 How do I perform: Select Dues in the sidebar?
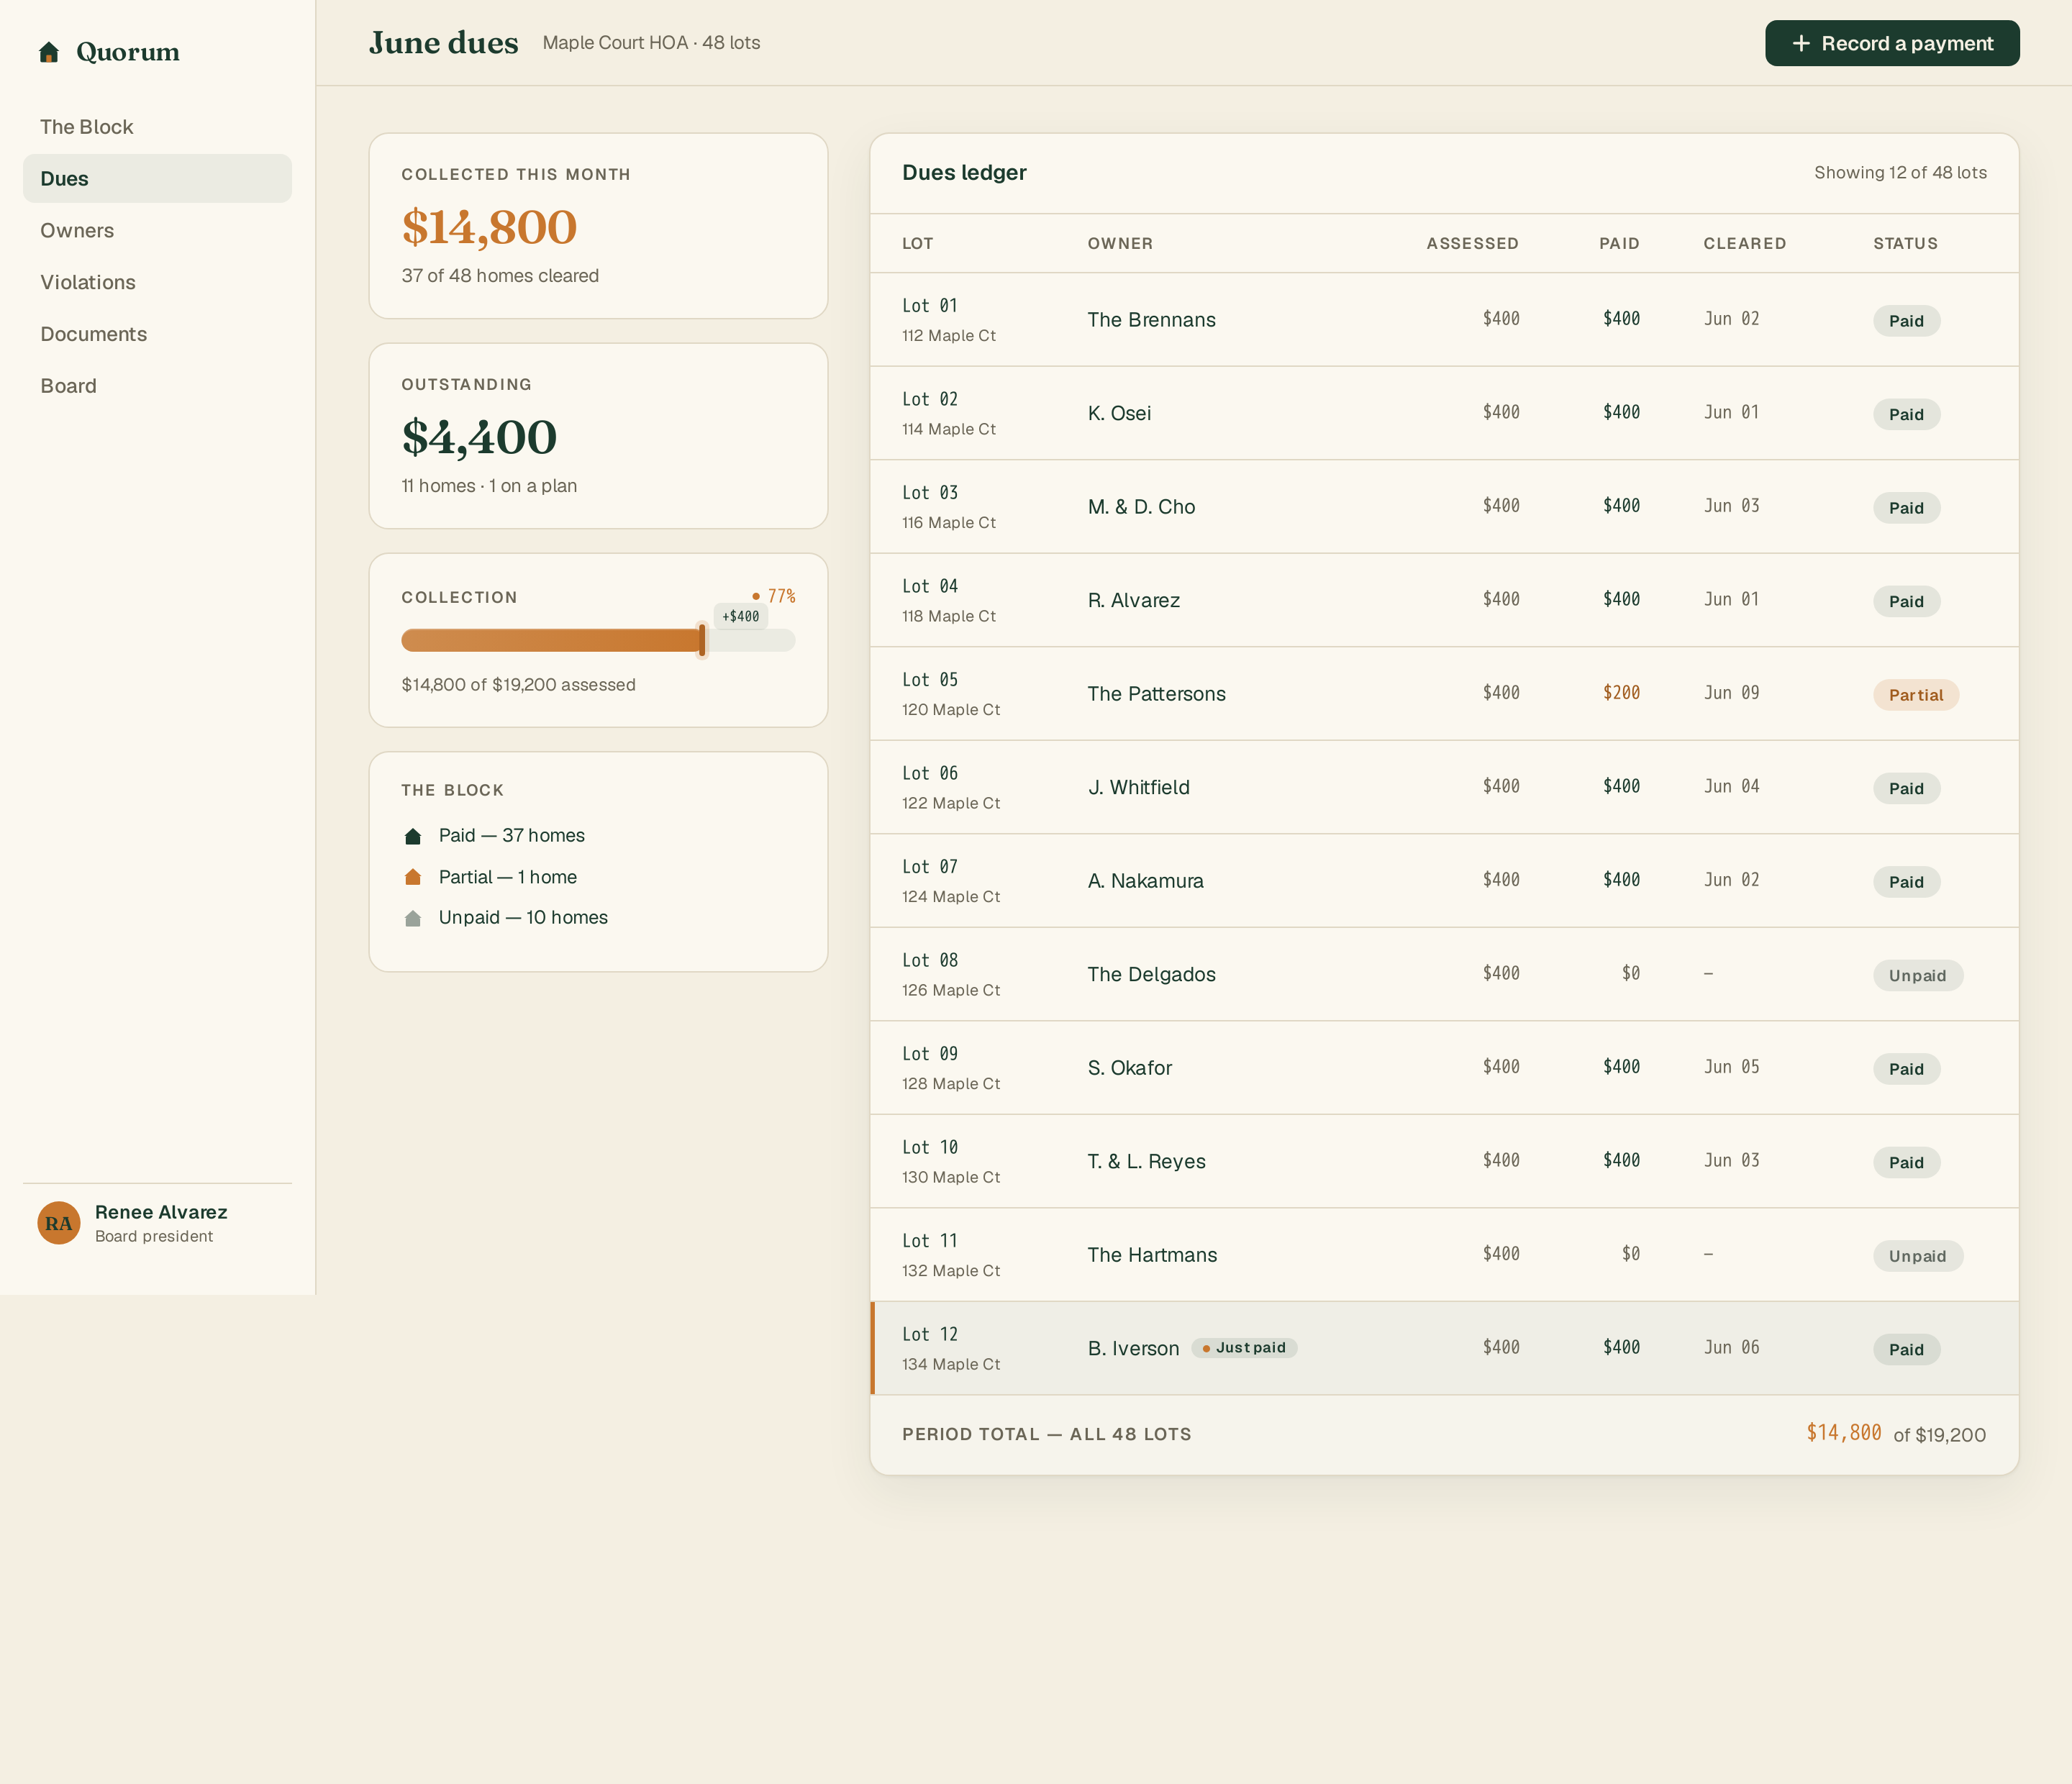pyautogui.click(x=157, y=179)
